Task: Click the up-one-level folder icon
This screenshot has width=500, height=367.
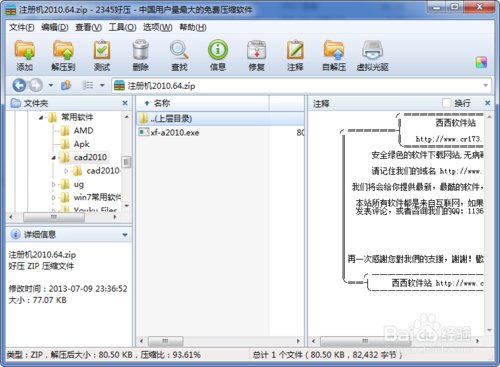Action: [x=66, y=85]
